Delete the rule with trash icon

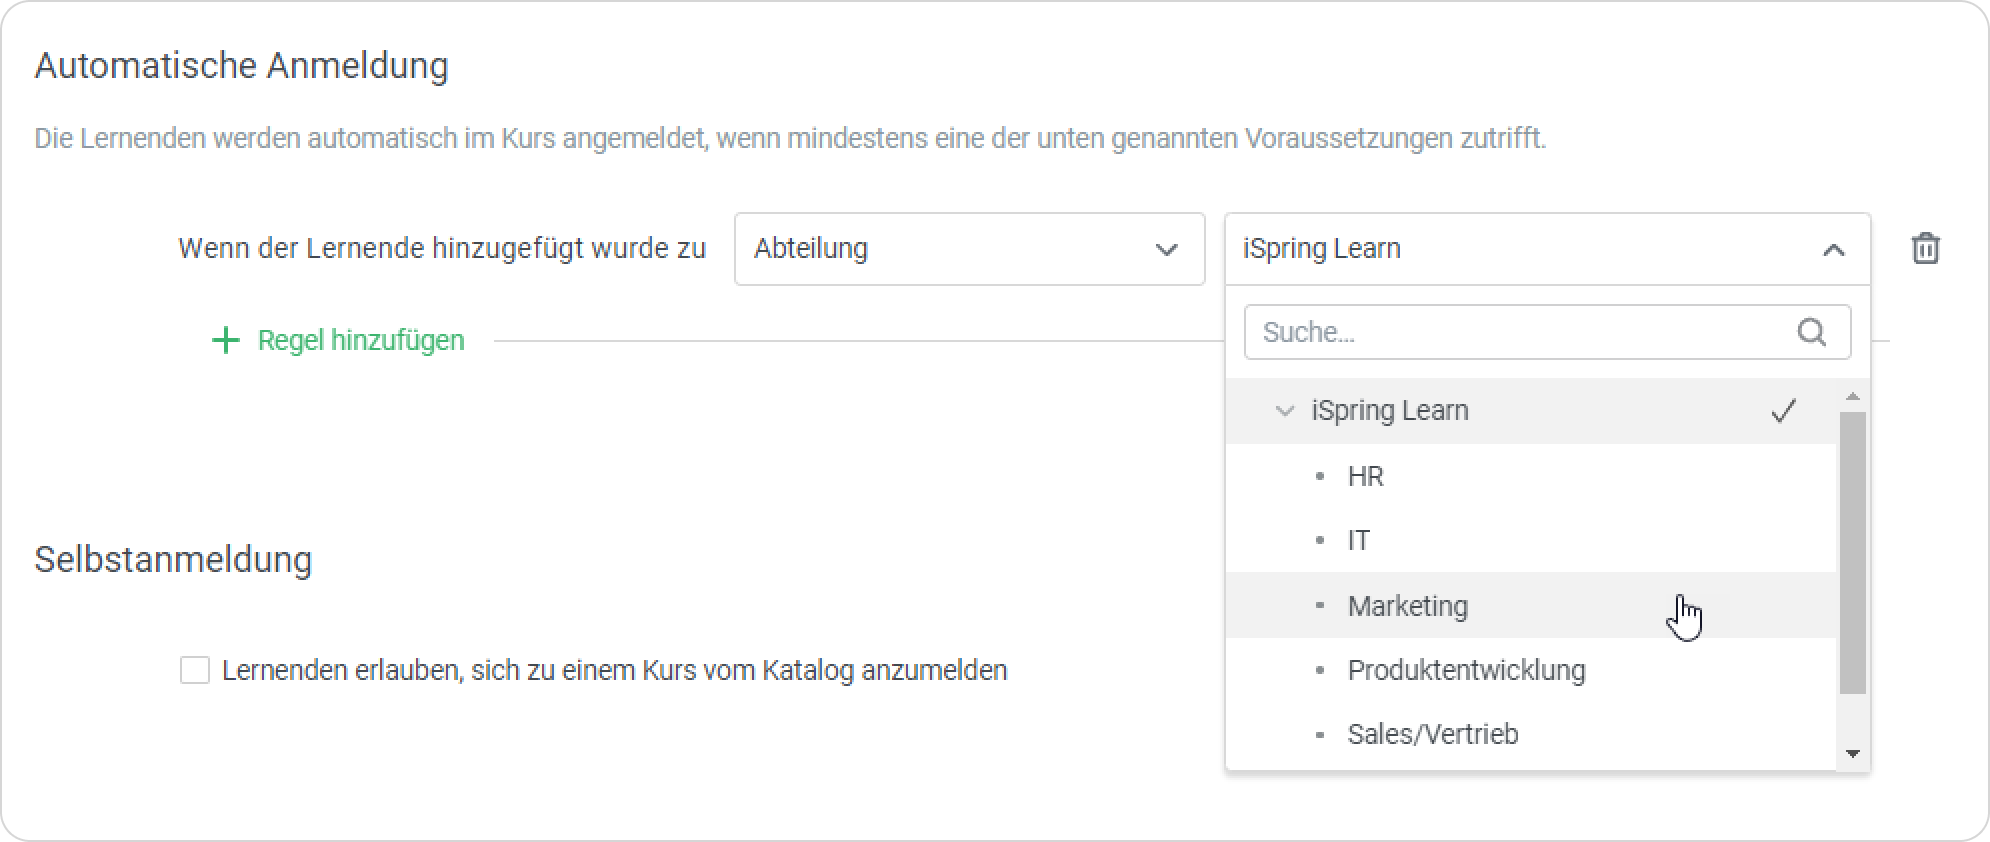1925,248
